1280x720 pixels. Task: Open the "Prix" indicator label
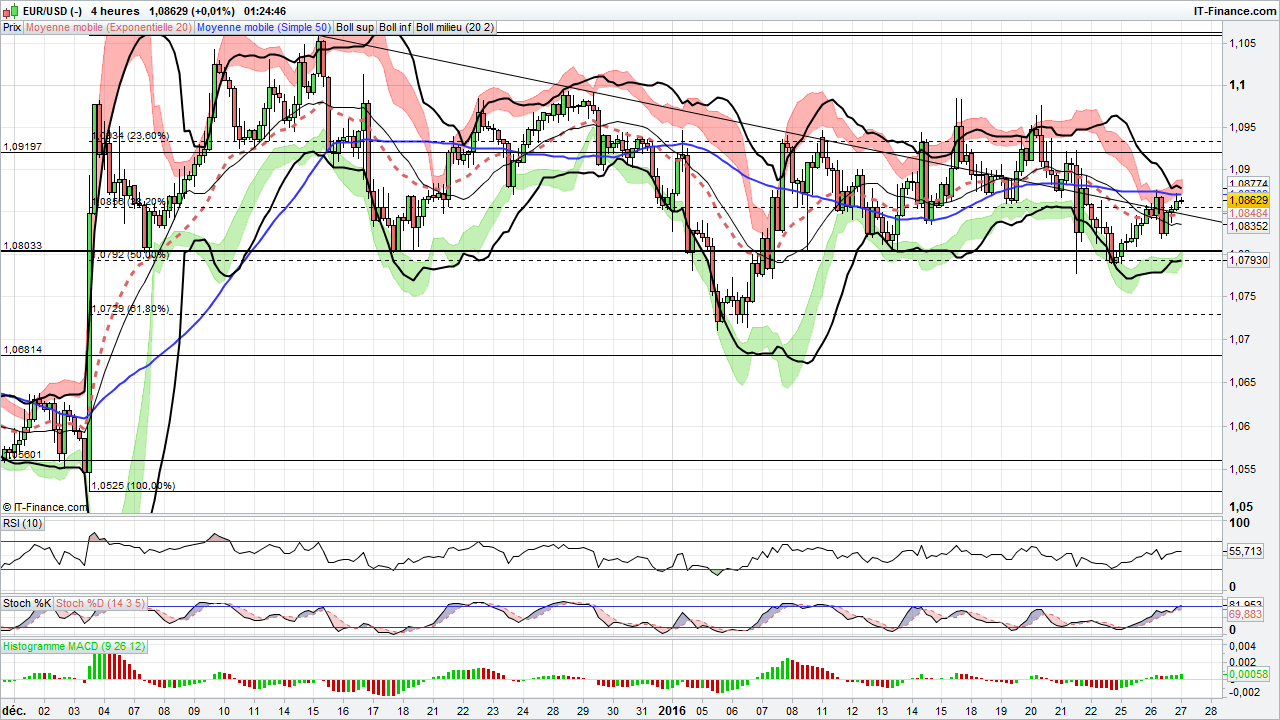pos(11,27)
